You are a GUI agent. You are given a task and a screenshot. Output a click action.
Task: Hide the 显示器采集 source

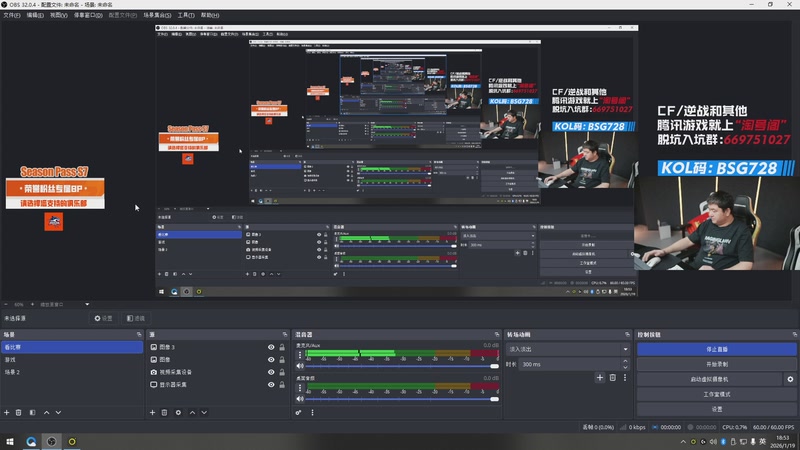coord(271,385)
